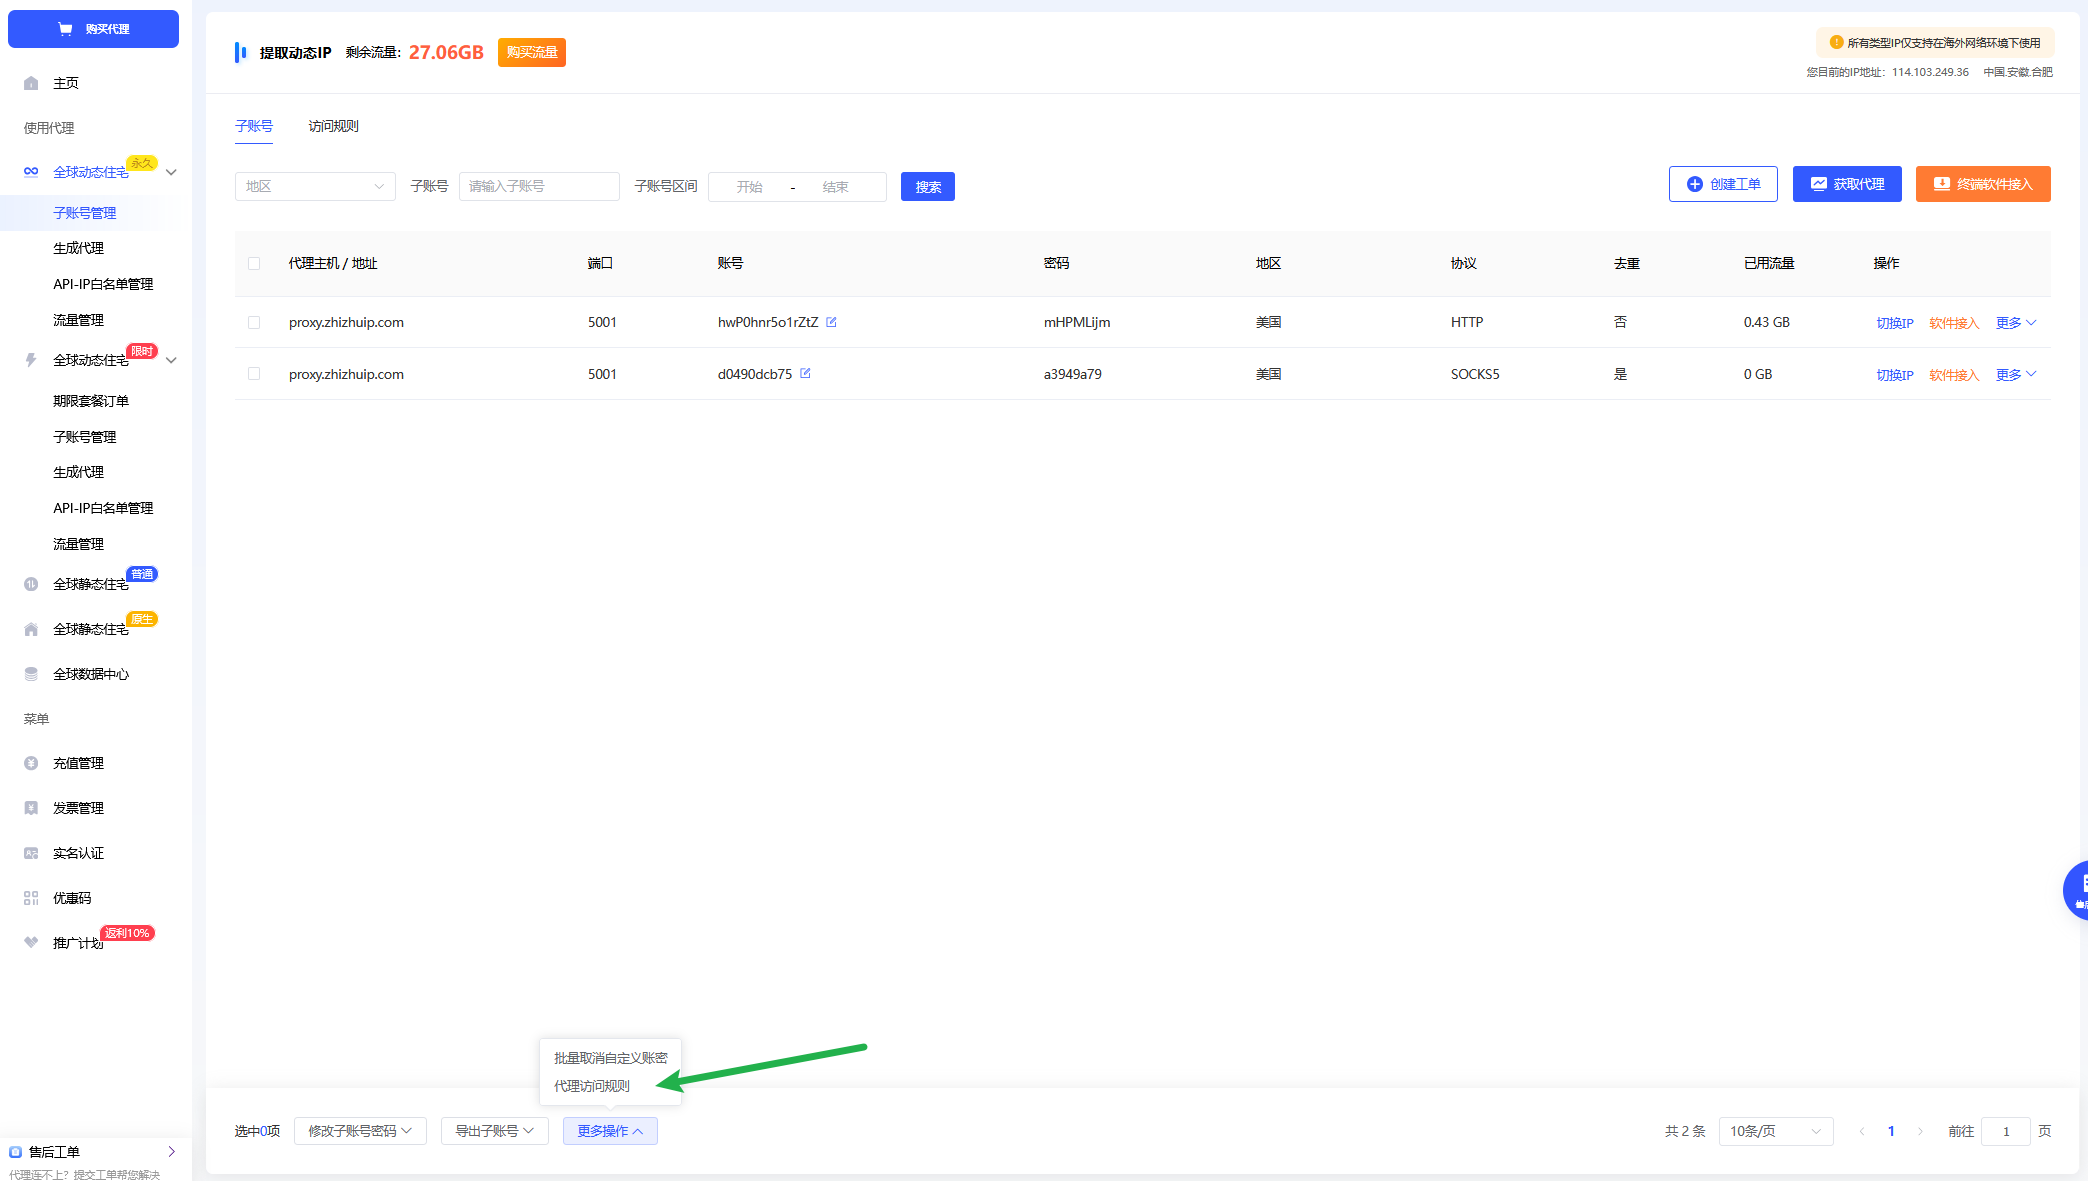This screenshot has width=2088, height=1181.
Task: Open floating chat support bubble
Action: click(x=2076, y=889)
